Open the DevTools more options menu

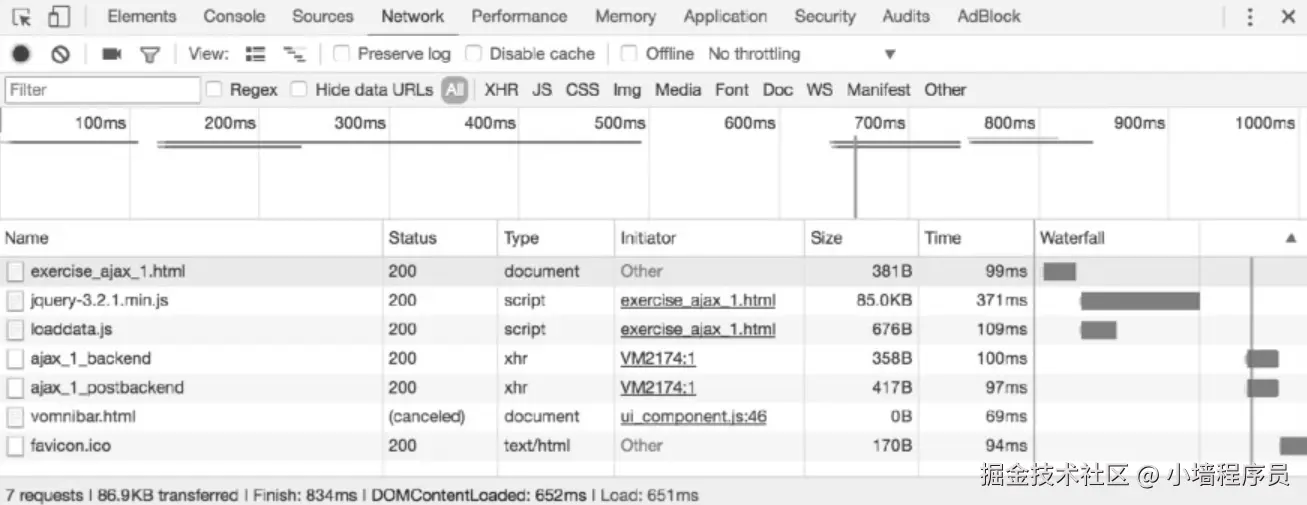(1250, 17)
